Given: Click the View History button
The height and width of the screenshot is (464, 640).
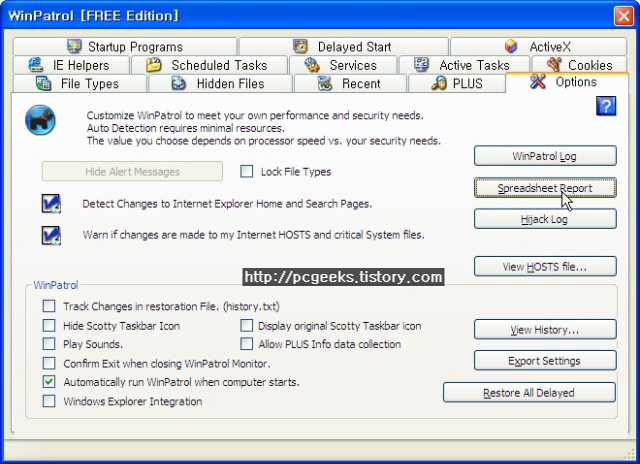Looking at the screenshot, I should pos(545,329).
